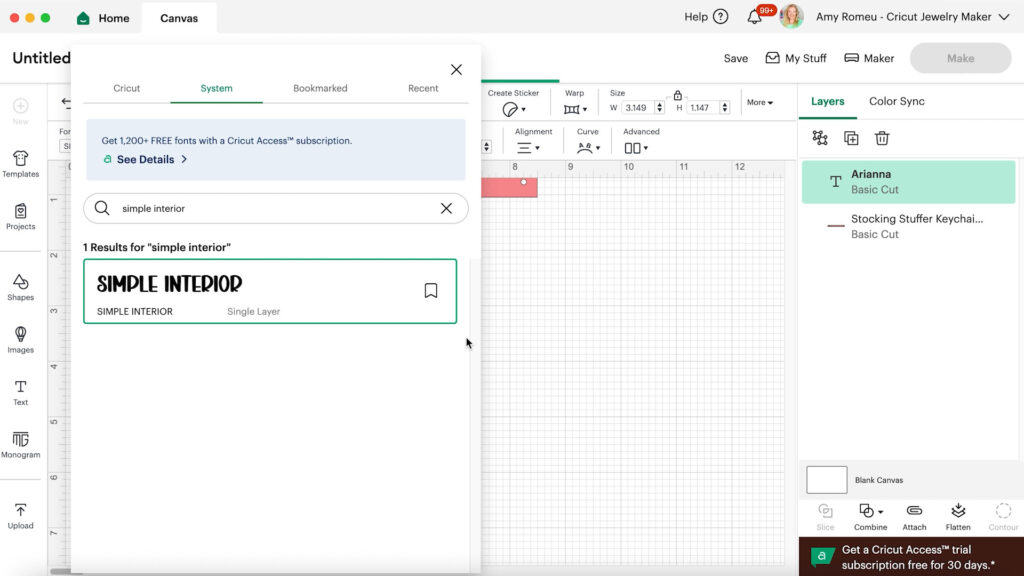Open the Images library
Viewport: 1024px width, 576px height.
[20, 340]
